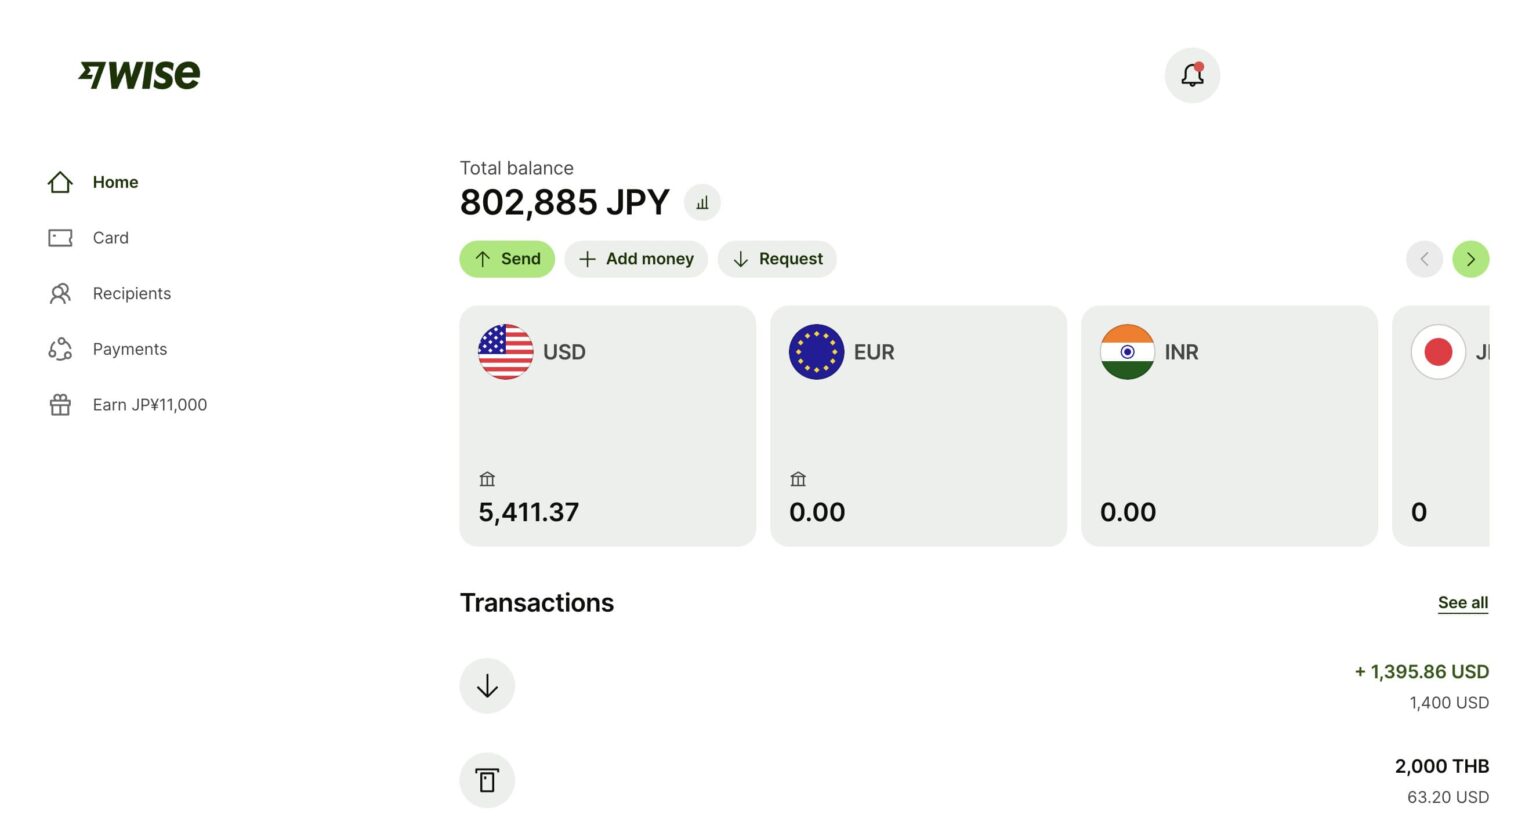Open Earn JP¥11,000 from the sidebar
The height and width of the screenshot is (829, 1536).
coord(150,404)
